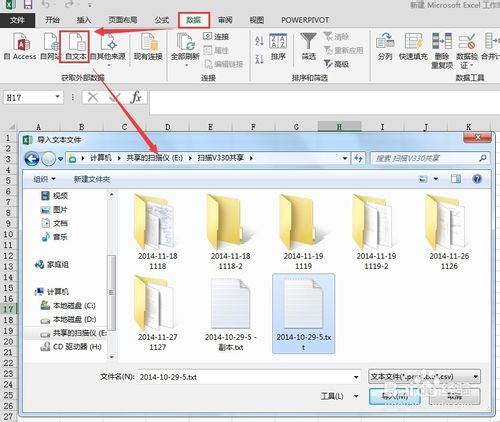
Task: Expand the file type filter dropdown
Action: point(424,377)
